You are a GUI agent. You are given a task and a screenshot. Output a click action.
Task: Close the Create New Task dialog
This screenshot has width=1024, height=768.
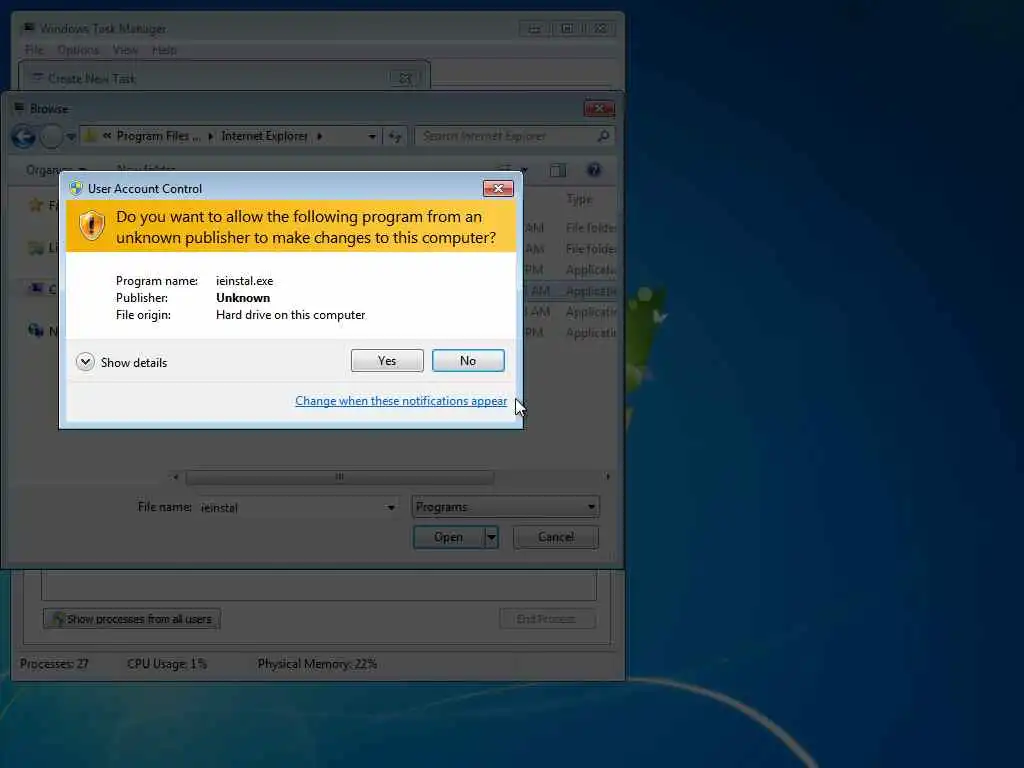(405, 78)
